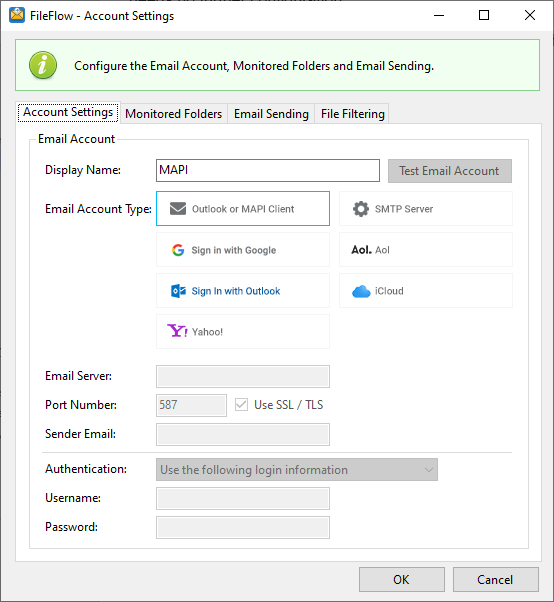Screen dimensions: 554x602
Task: Click the green info icon in banner
Action: click(43, 65)
